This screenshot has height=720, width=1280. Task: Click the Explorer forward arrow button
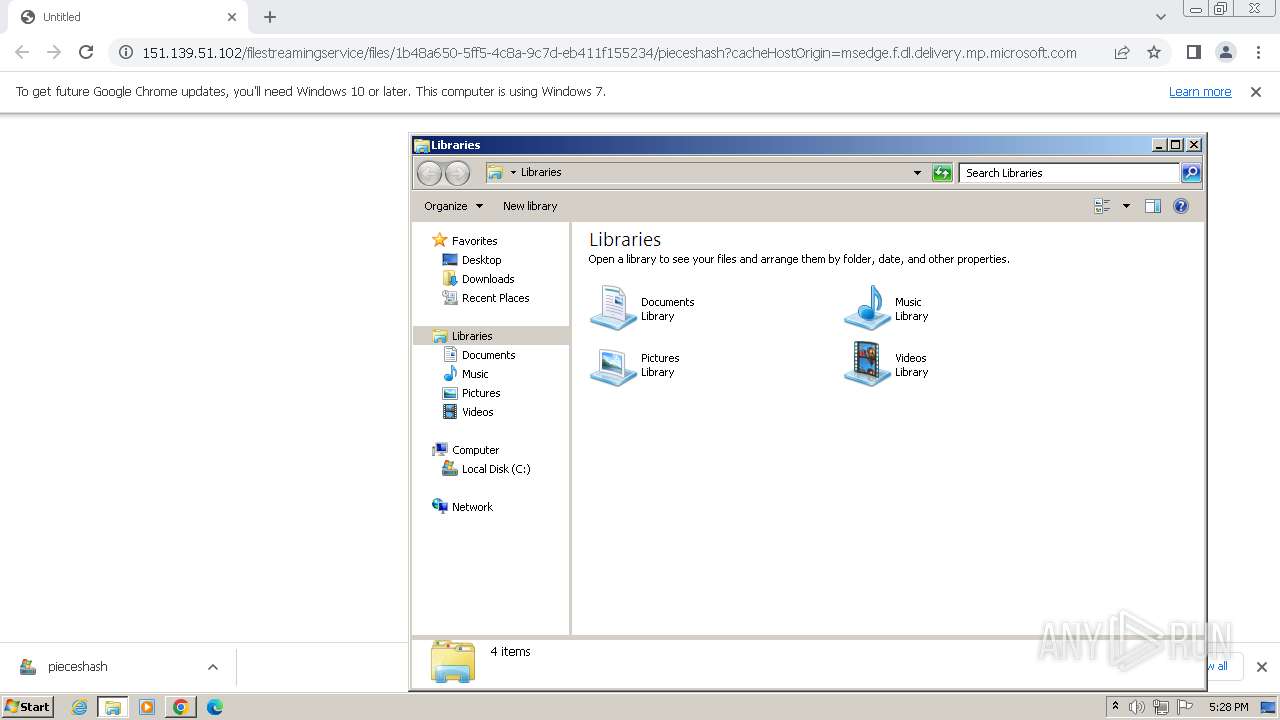click(x=457, y=173)
